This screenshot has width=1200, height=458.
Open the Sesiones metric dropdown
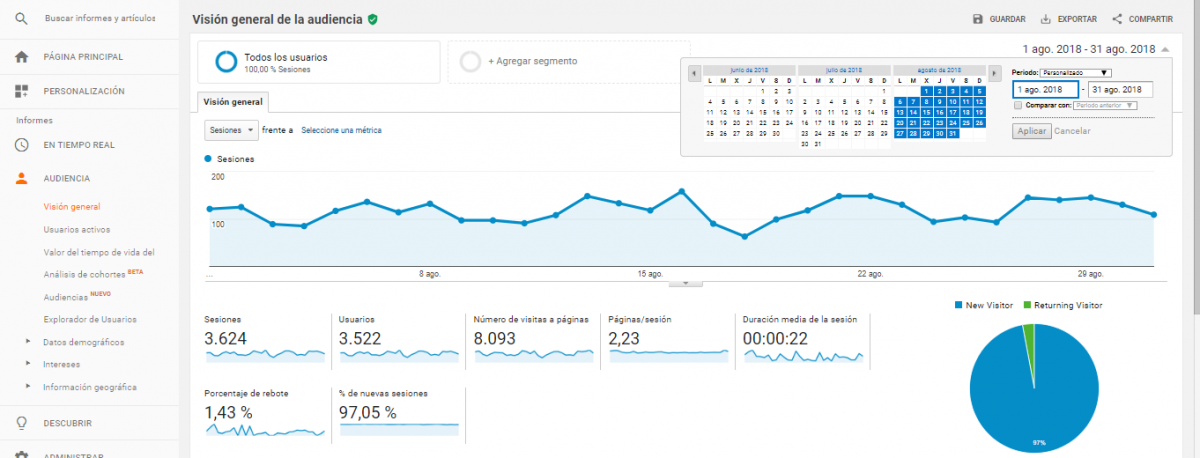click(231, 130)
